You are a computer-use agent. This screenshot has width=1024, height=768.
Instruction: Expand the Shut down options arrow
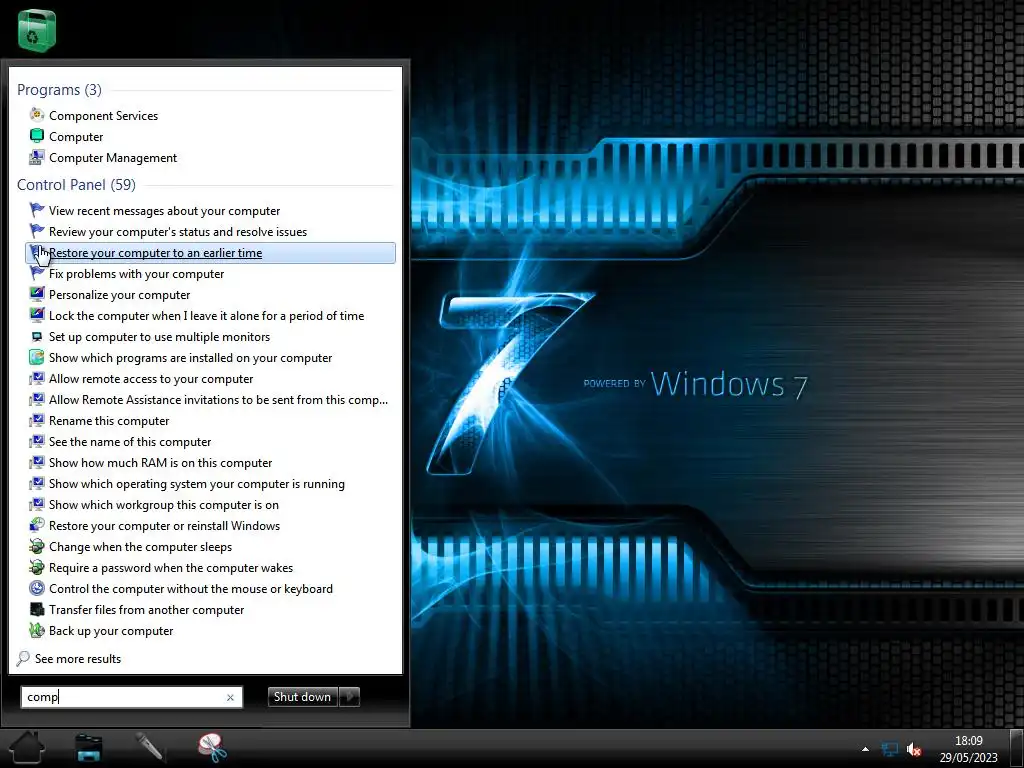point(349,697)
